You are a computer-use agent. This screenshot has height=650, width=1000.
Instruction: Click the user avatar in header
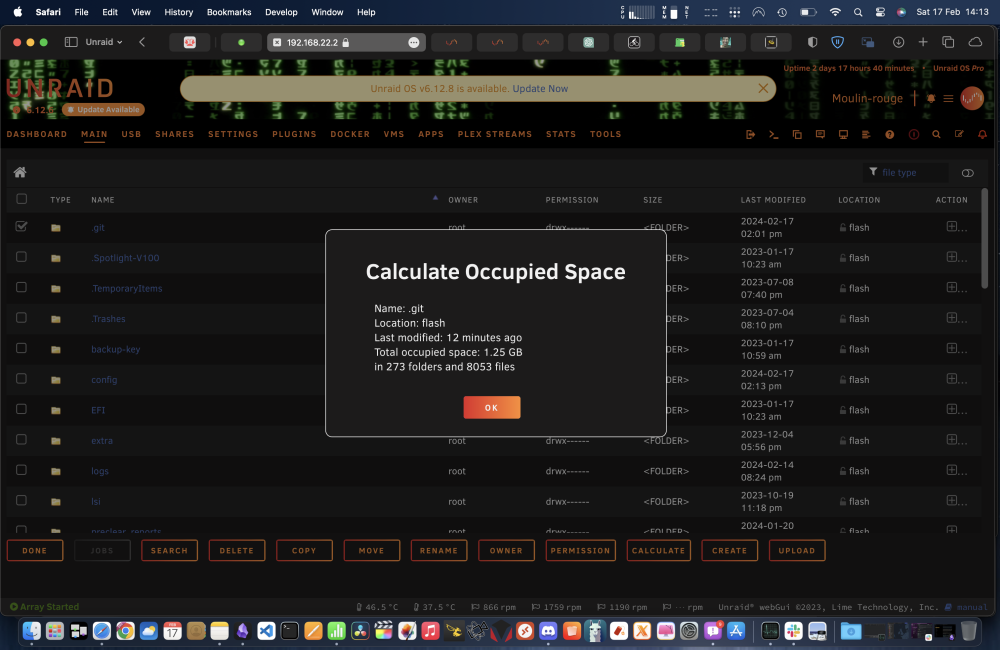[972, 98]
